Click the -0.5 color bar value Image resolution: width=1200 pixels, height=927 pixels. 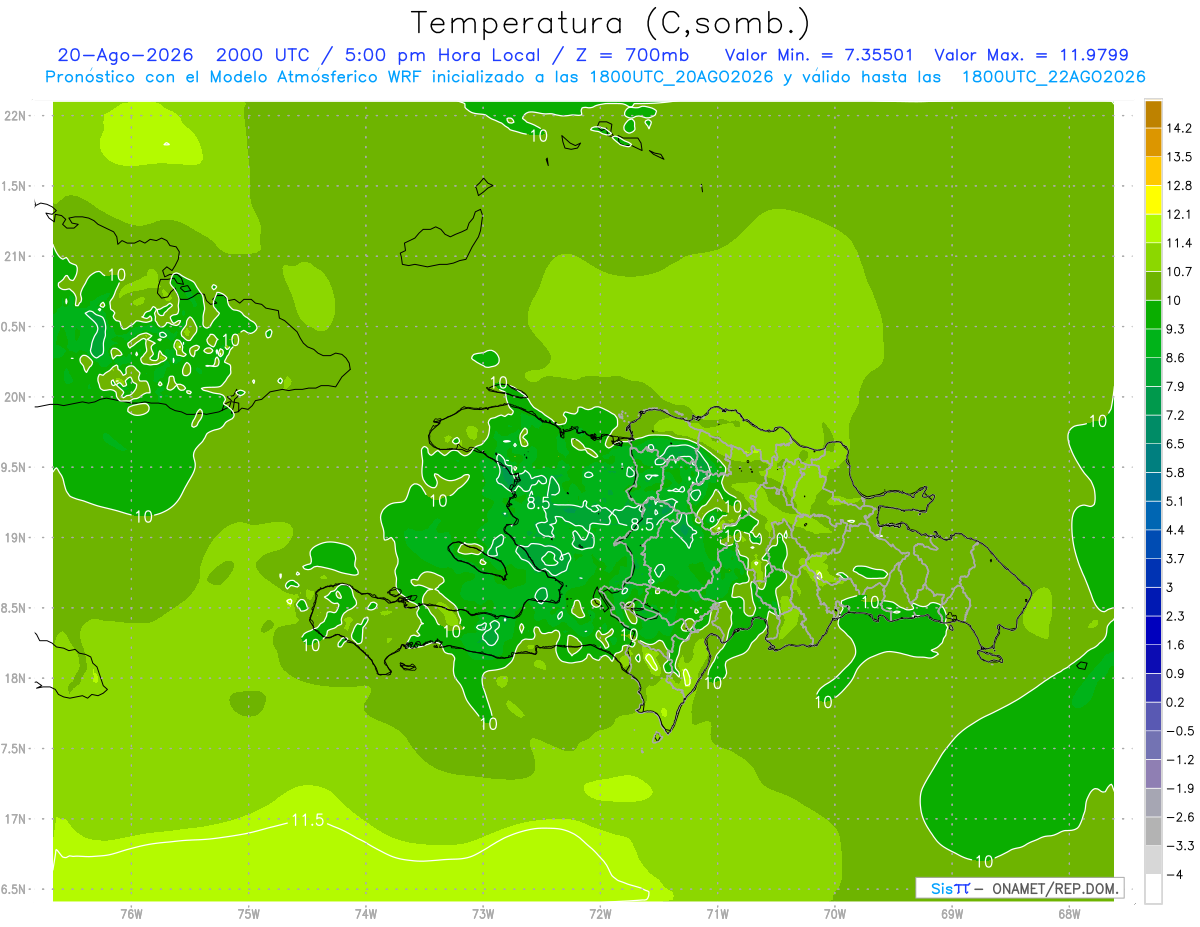(x=1180, y=731)
